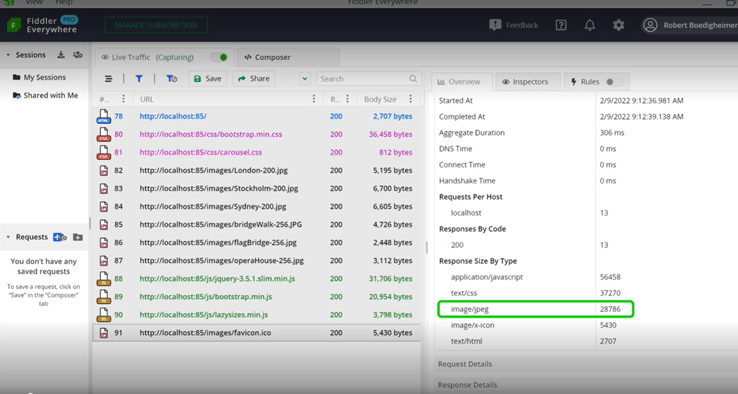The height and width of the screenshot is (394, 738).
Task: Open the Overview tab
Action: point(462,82)
